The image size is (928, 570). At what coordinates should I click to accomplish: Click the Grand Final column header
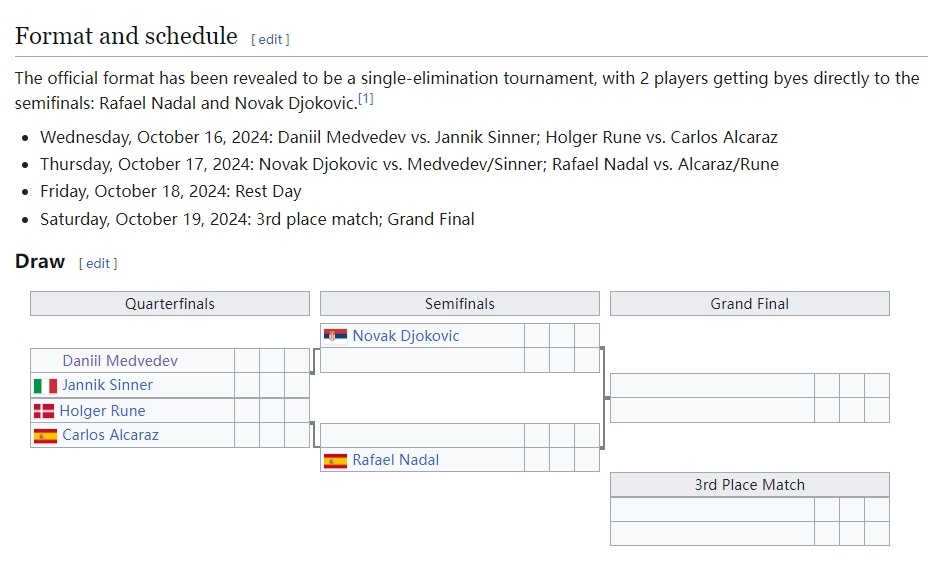click(x=750, y=304)
